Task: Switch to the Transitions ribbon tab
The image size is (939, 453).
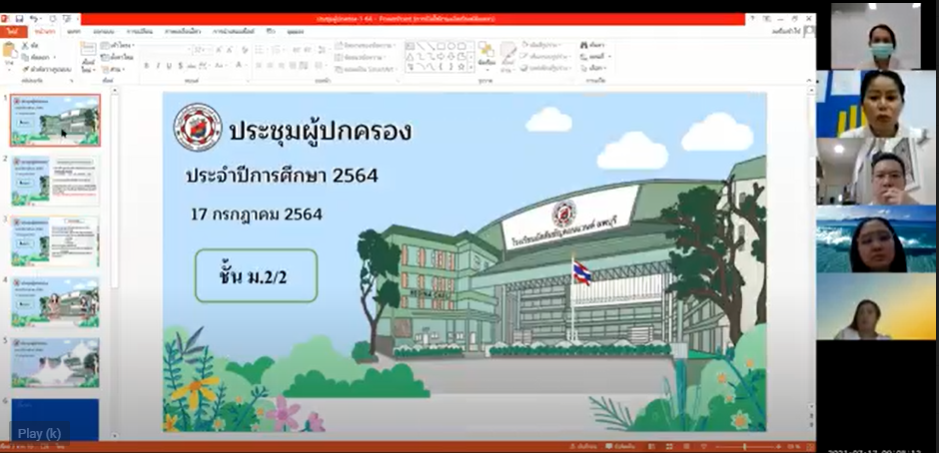Action: point(140,31)
